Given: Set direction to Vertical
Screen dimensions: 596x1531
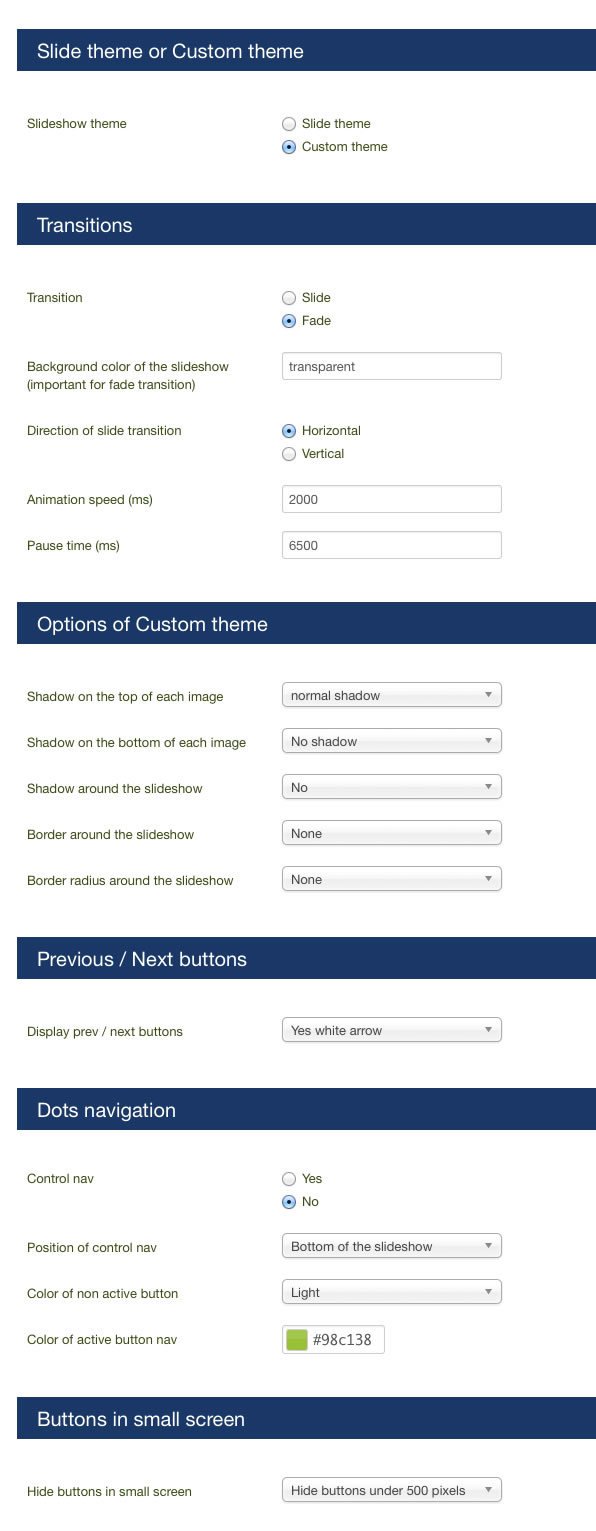Looking at the screenshot, I should (x=289, y=454).
